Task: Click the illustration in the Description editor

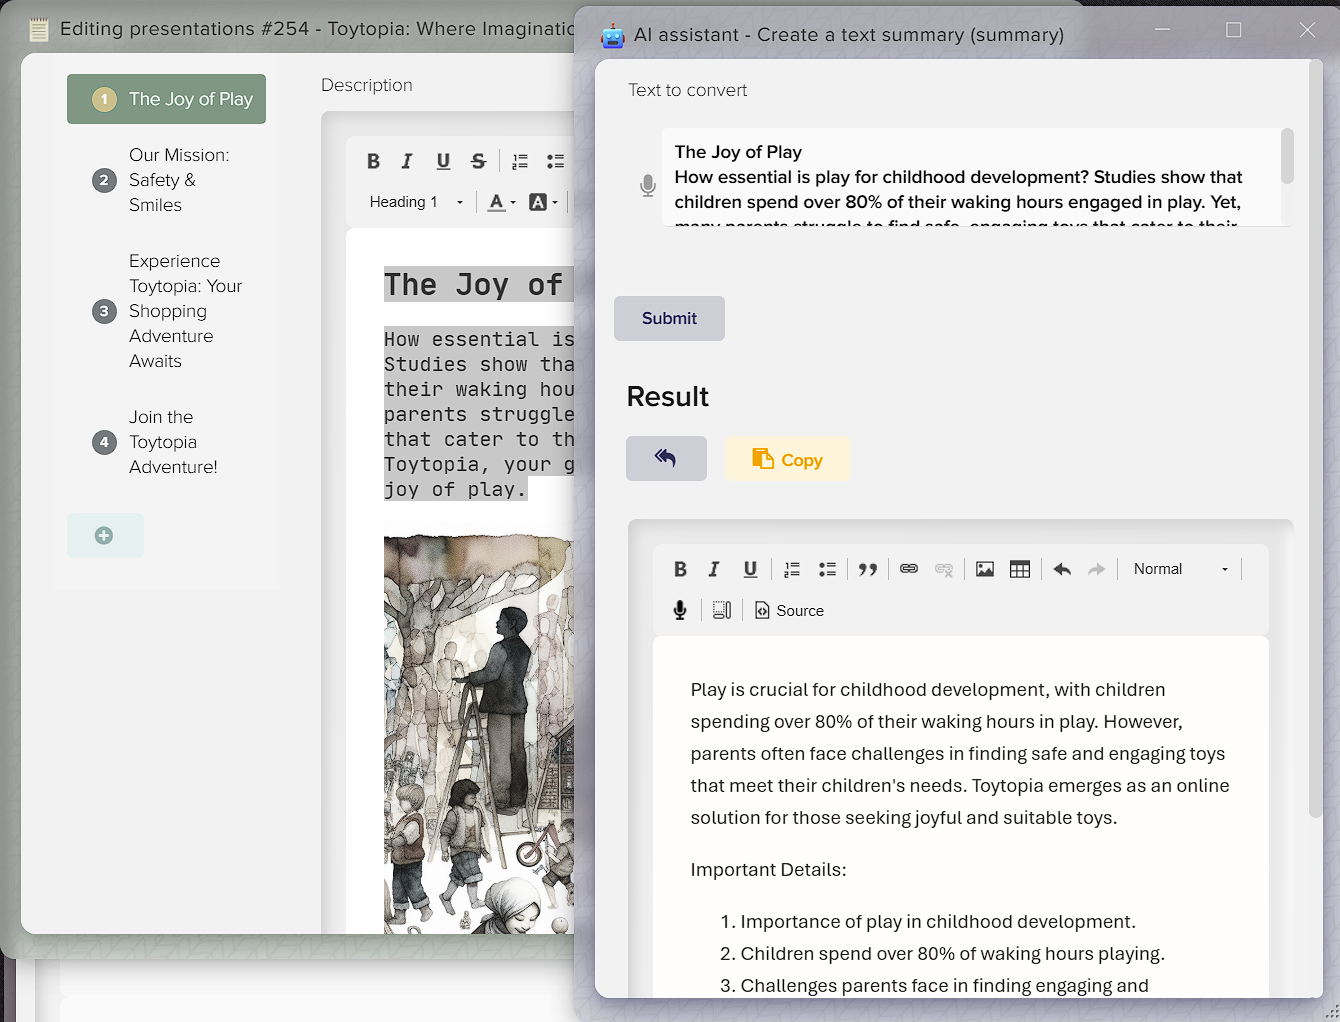Action: point(479,733)
